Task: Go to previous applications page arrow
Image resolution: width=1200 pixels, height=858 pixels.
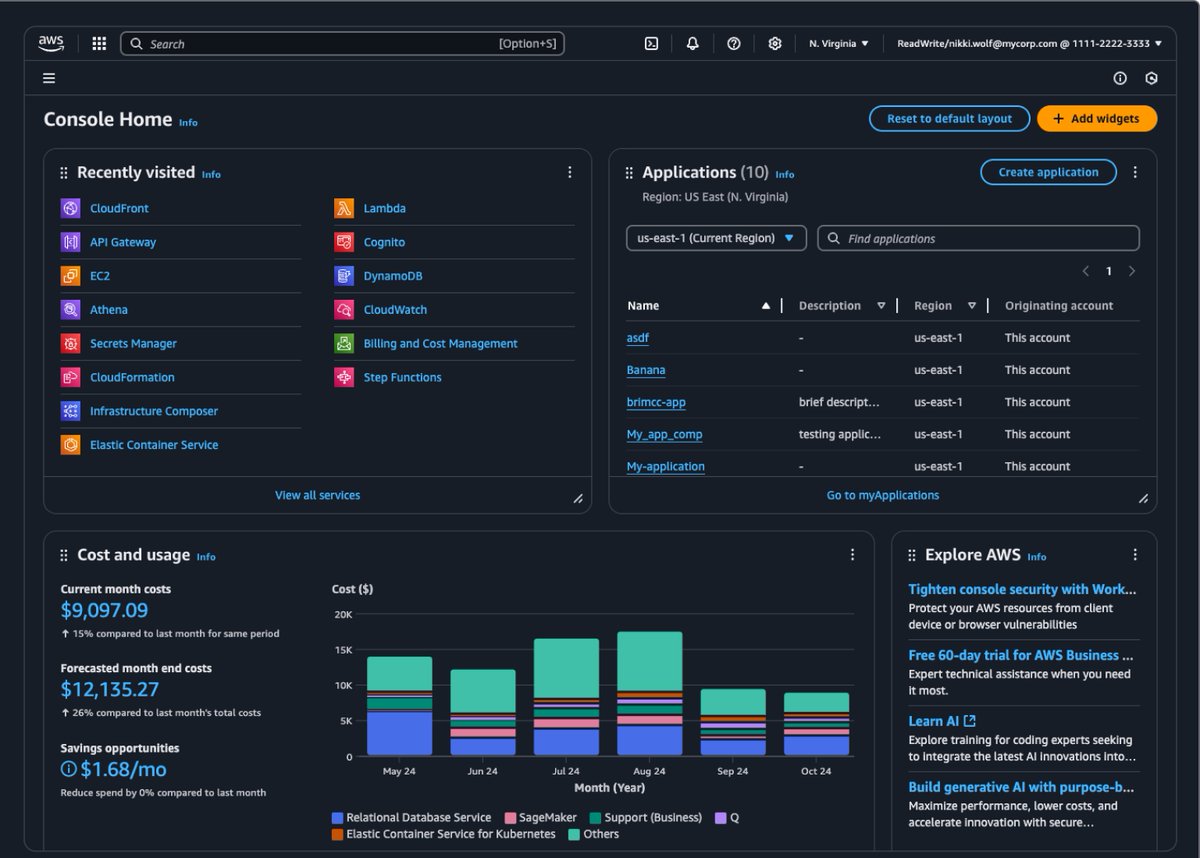Action: pyautogui.click(x=1086, y=271)
